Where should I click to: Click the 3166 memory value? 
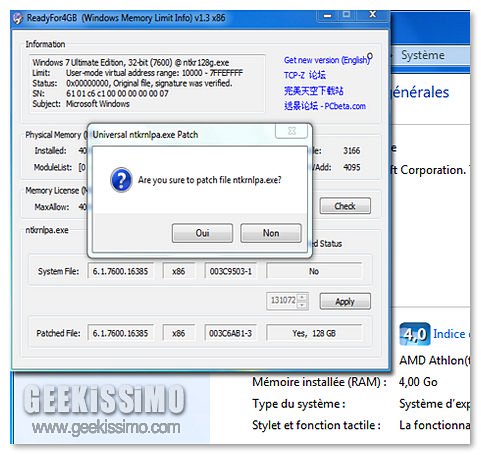(x=352, y=151)
